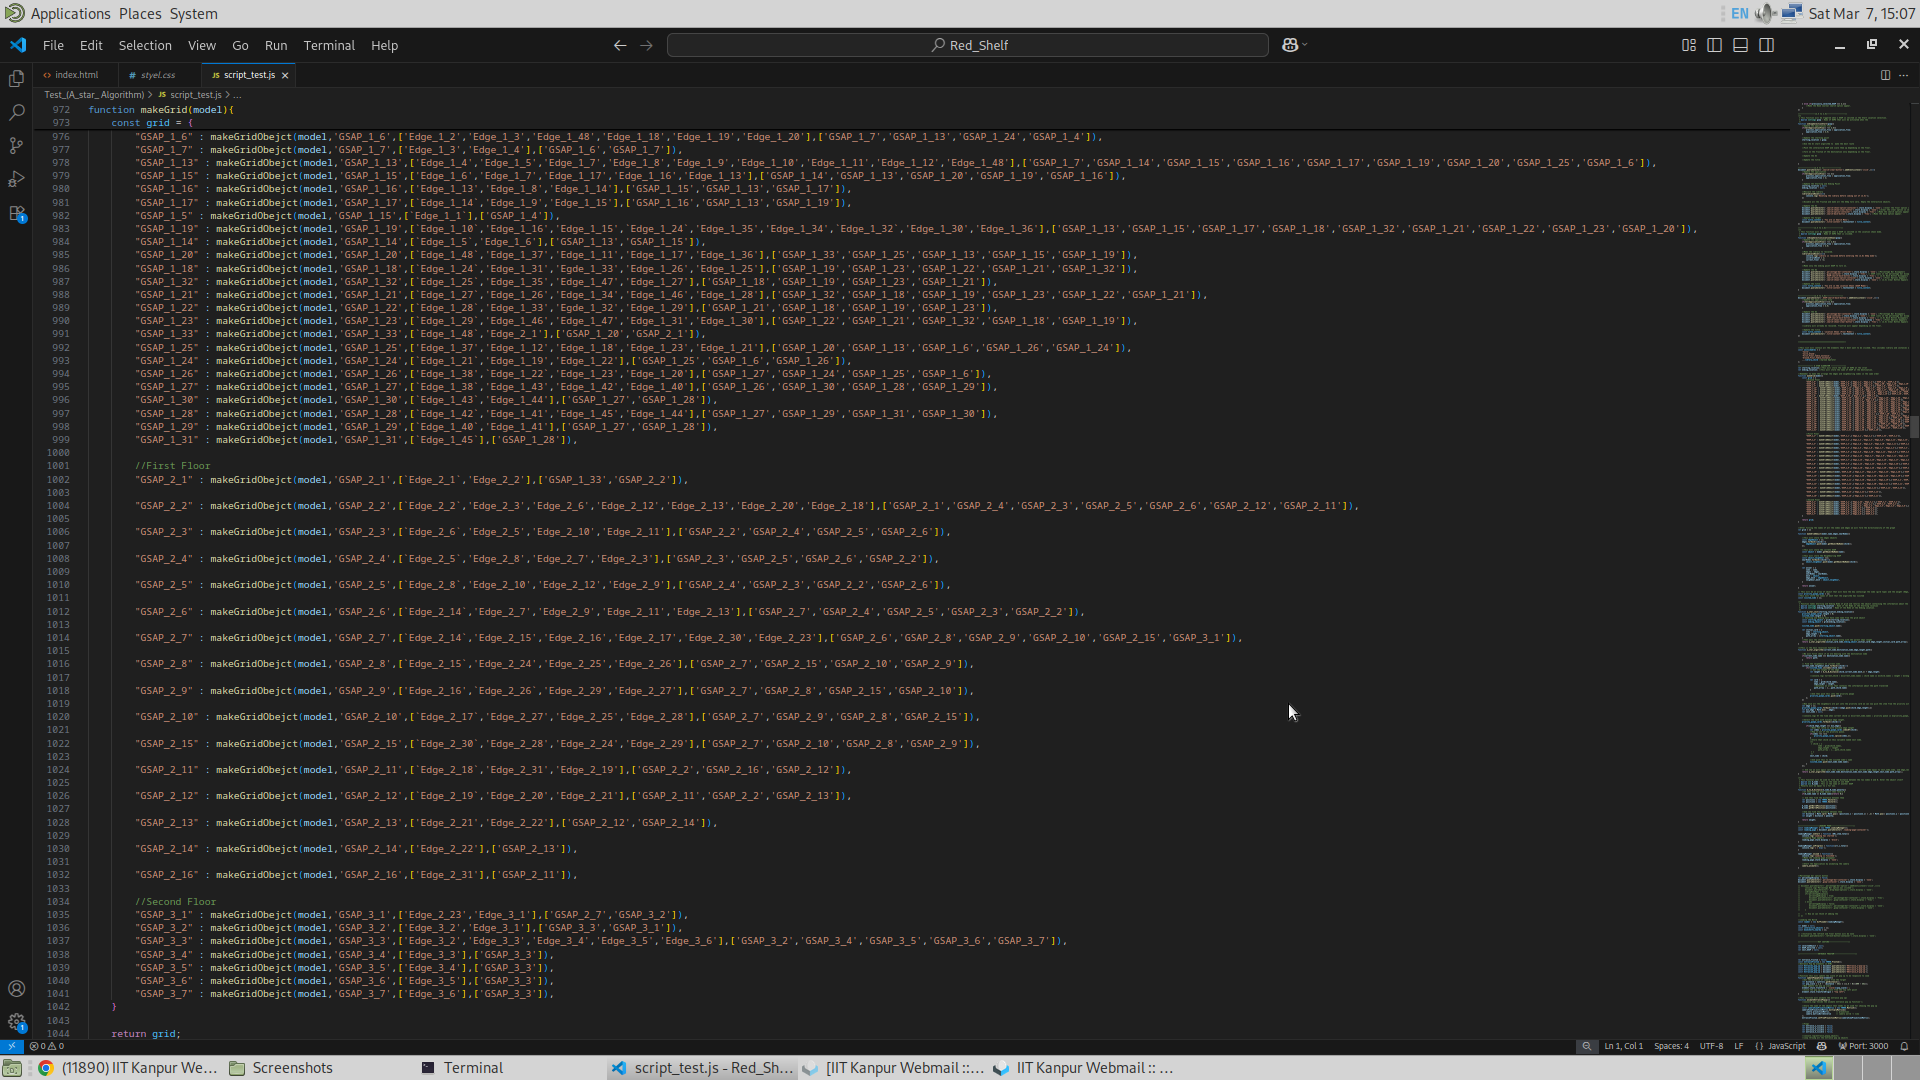Screen dimensions: 1920x1080
Task: Open the Run and Debug view
Action: (x=16, y=180)
